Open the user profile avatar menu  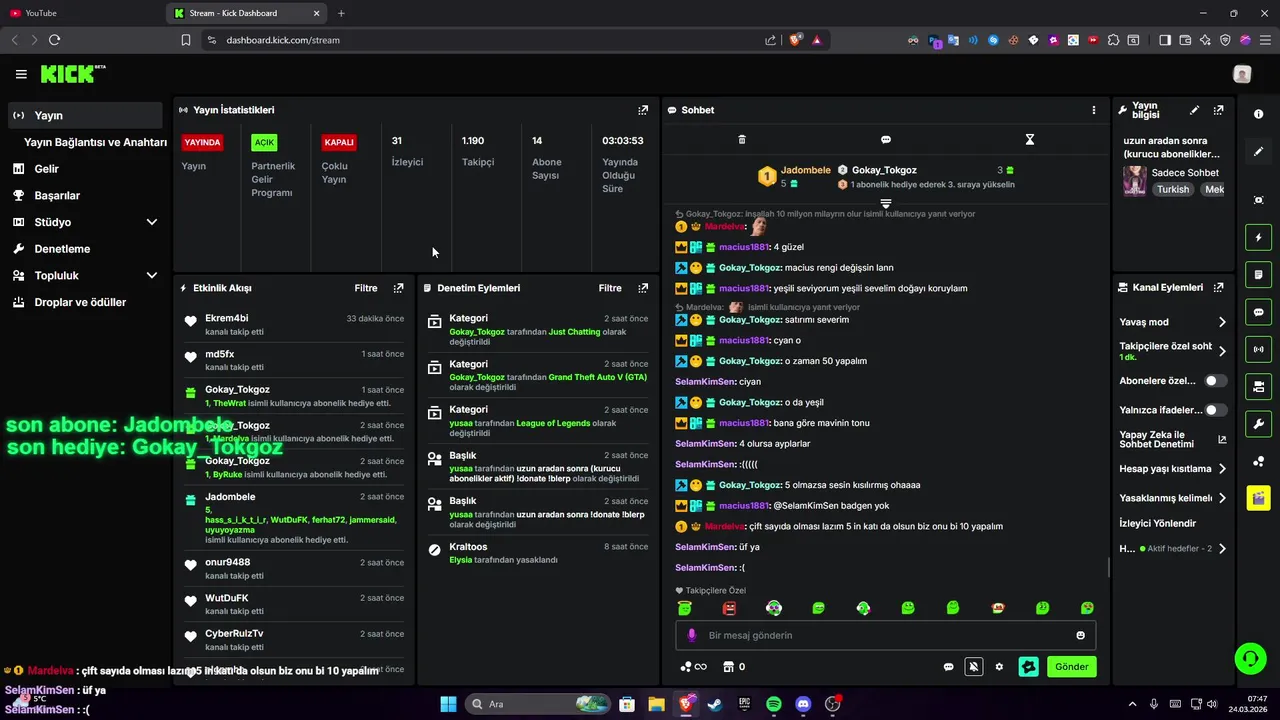click(x=1242, y=74)
